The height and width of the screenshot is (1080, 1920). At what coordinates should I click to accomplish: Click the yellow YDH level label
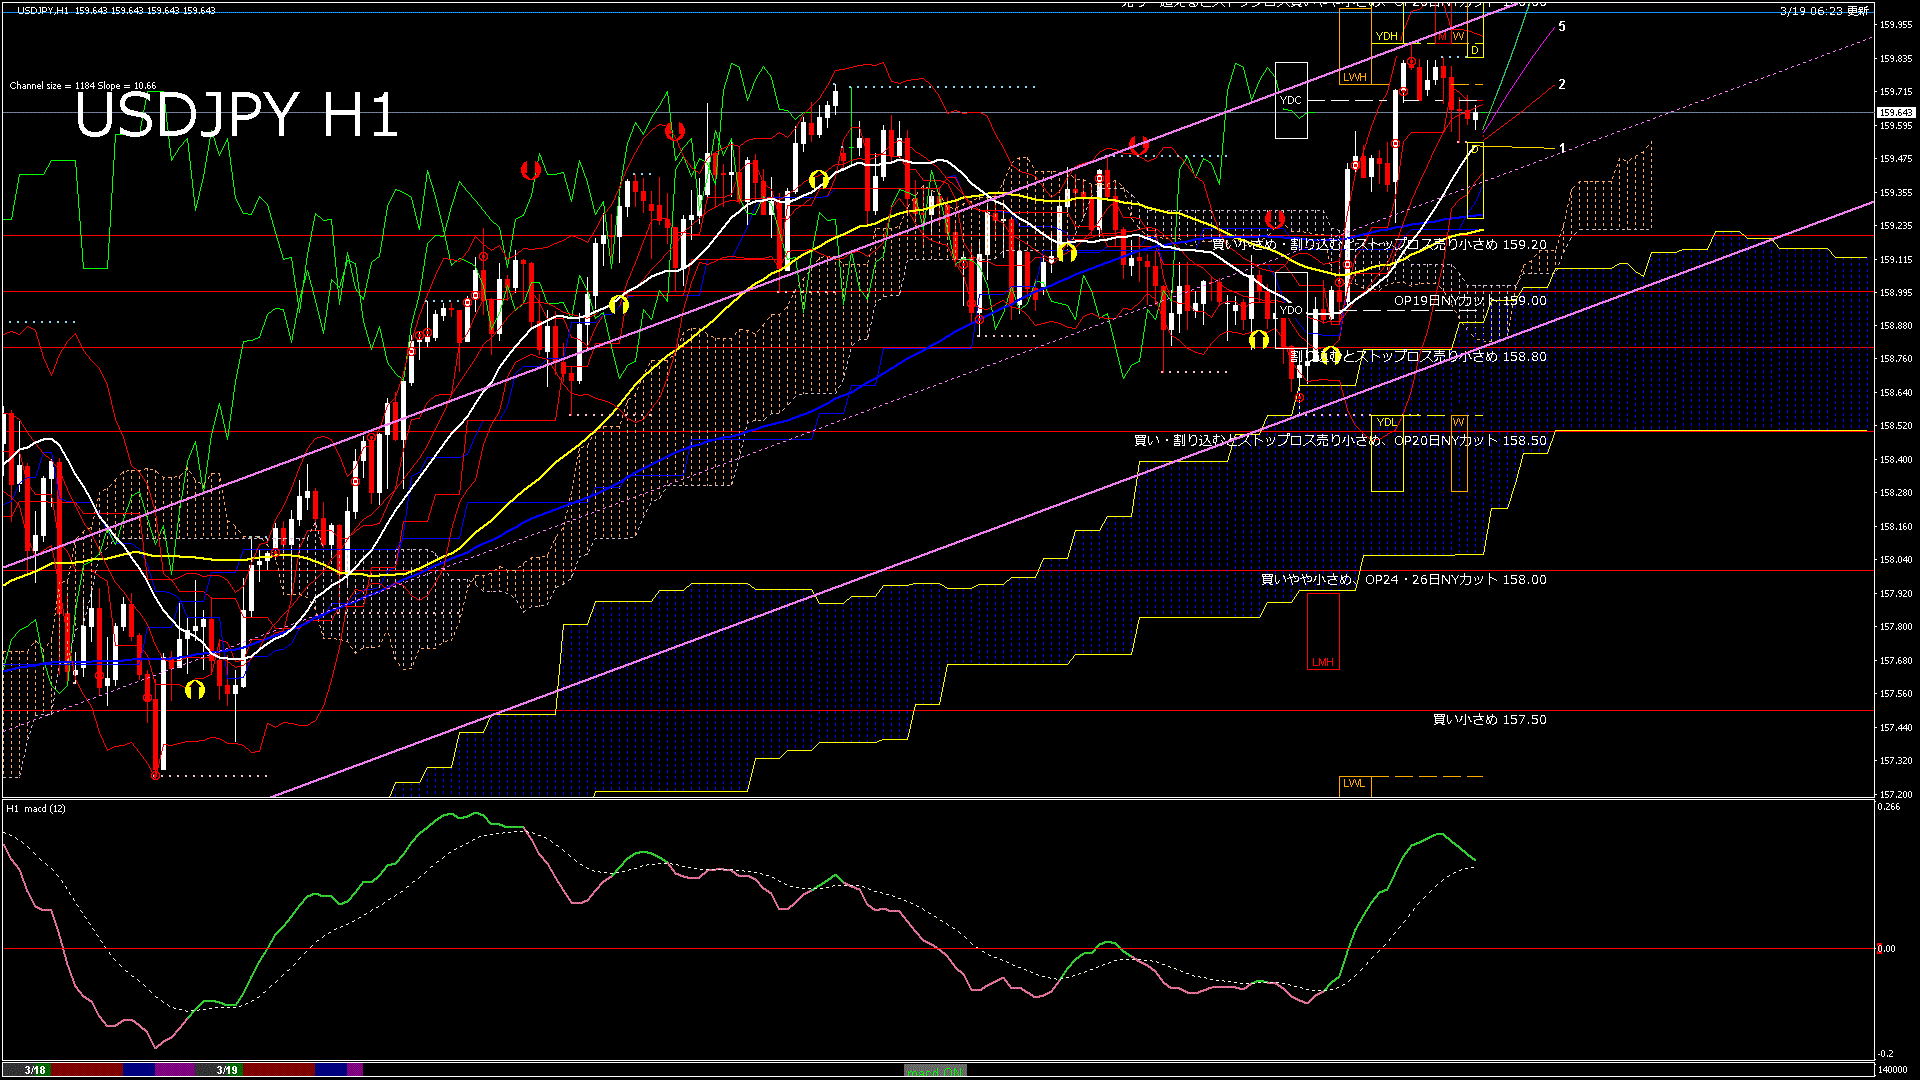pyautogui.click(x=1386, y=36)
